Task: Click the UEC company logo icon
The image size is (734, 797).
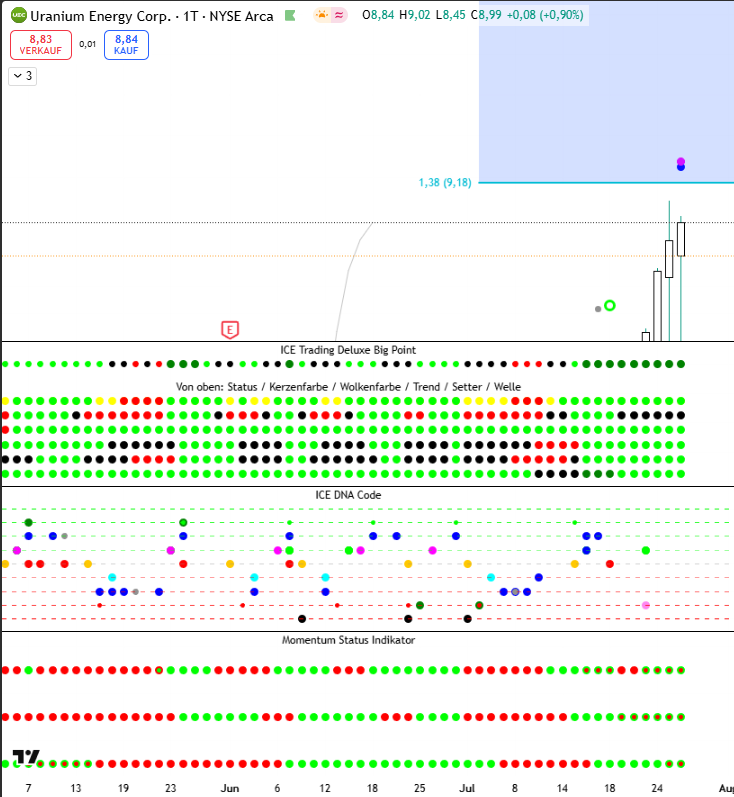Action: tap(18, 16)
